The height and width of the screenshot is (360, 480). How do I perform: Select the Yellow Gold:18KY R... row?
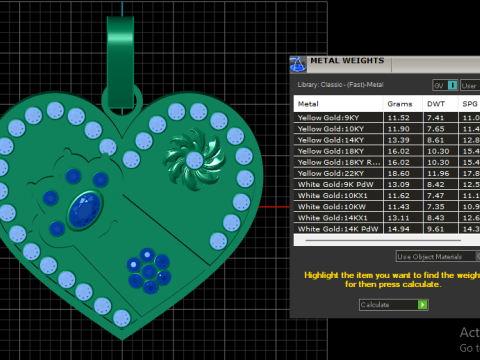(x=387, y=162)
